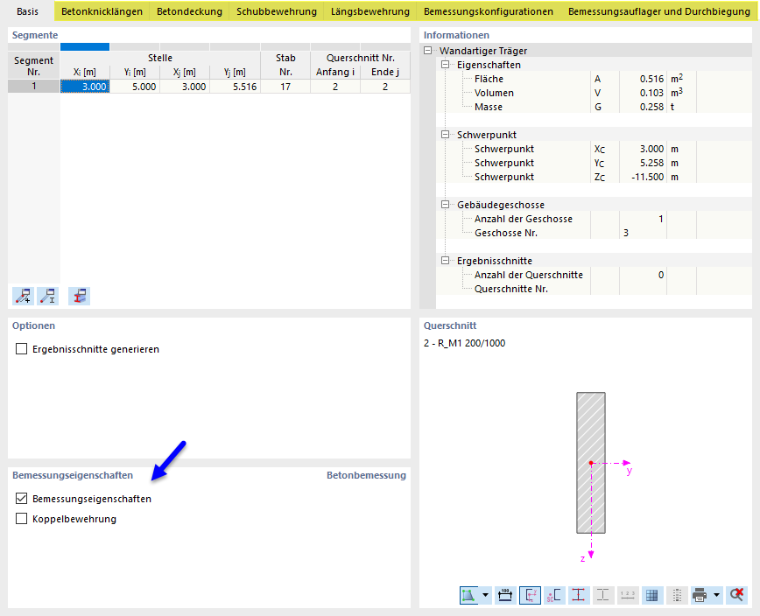Image resolution: width=760 pixels, height=616 pixels.
Task: Click the Betonbemessung label
Action: pyautogui.click(x=366, y=475)
